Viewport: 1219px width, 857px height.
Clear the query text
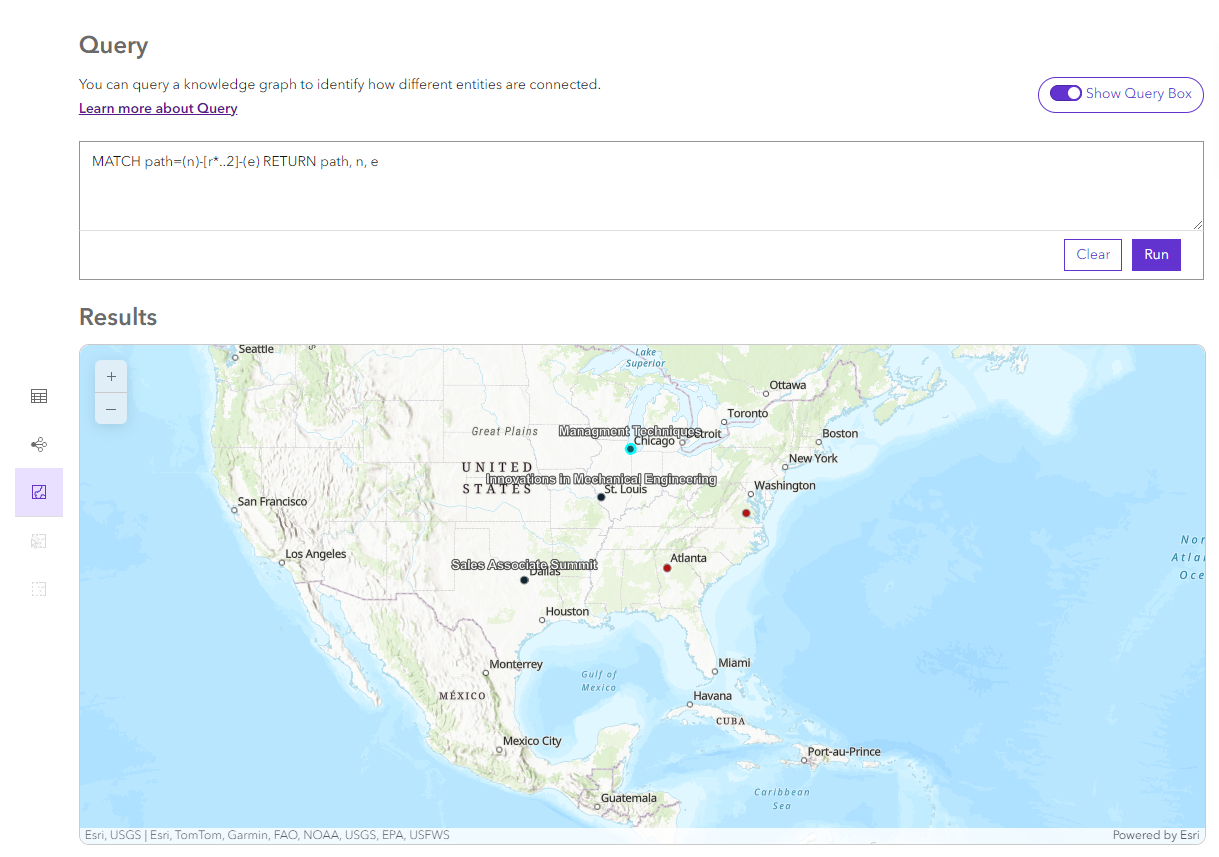(x=1092, y=254)
